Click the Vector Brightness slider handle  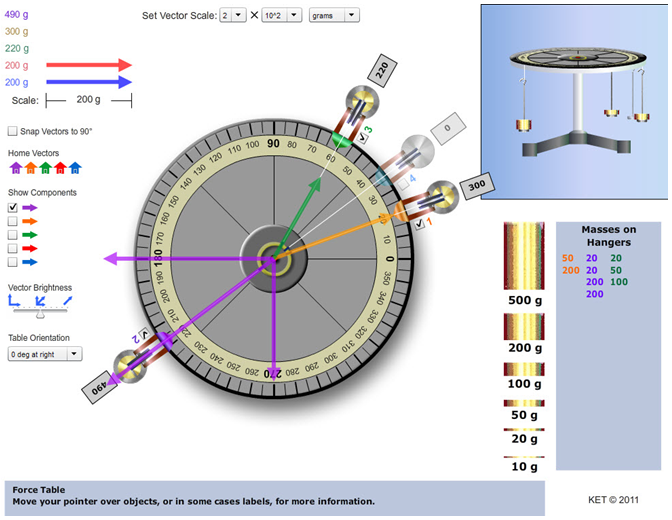click(41, 314)
